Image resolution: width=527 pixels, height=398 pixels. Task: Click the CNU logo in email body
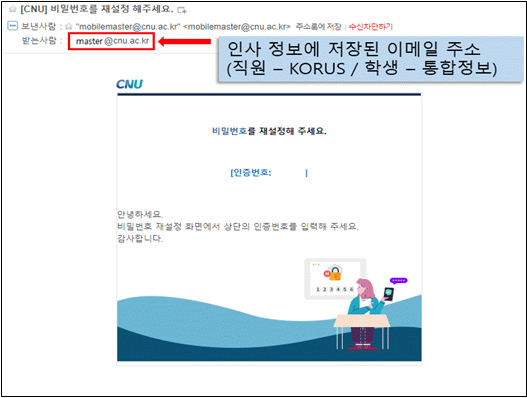(130, 84)
